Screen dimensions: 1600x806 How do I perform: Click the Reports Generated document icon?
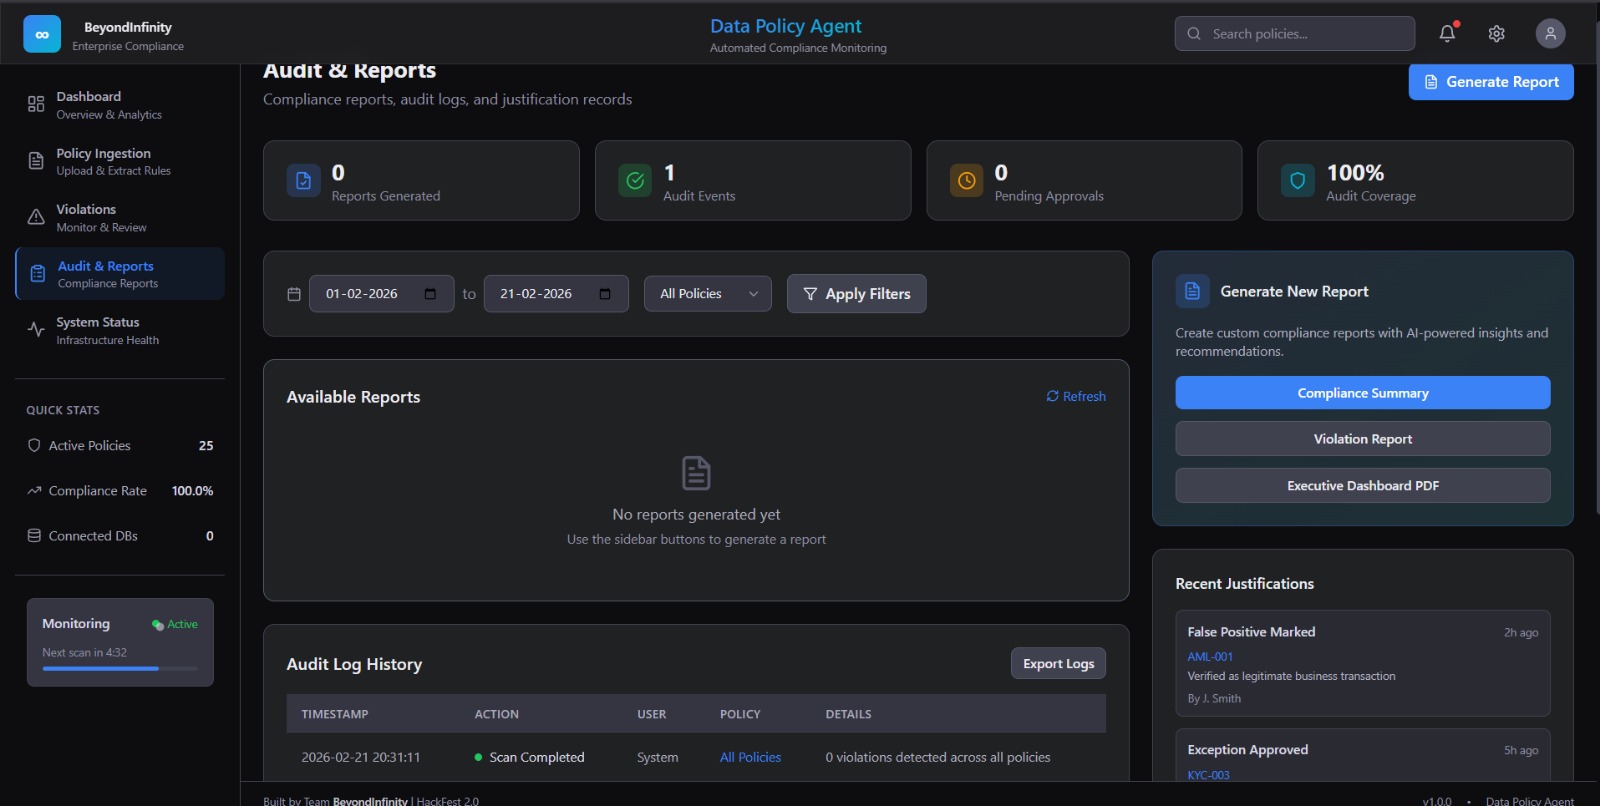point(303,181)
